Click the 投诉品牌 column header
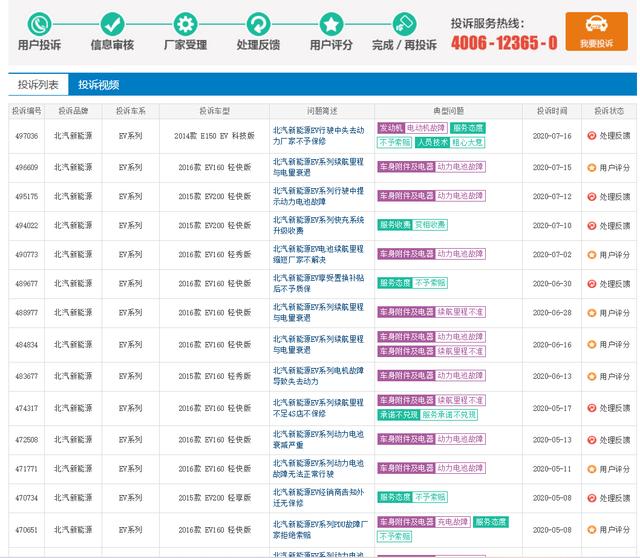This screenshot has height=558, width=640. click(73, 111)
